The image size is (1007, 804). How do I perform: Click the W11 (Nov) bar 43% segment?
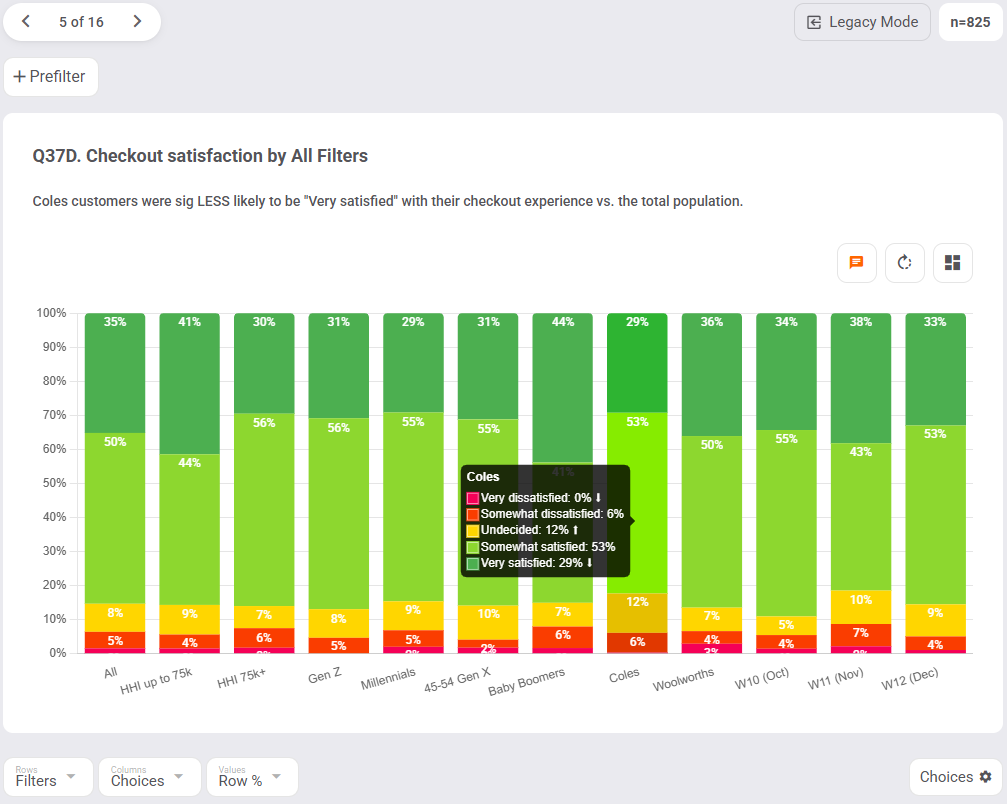click(861, 516)
